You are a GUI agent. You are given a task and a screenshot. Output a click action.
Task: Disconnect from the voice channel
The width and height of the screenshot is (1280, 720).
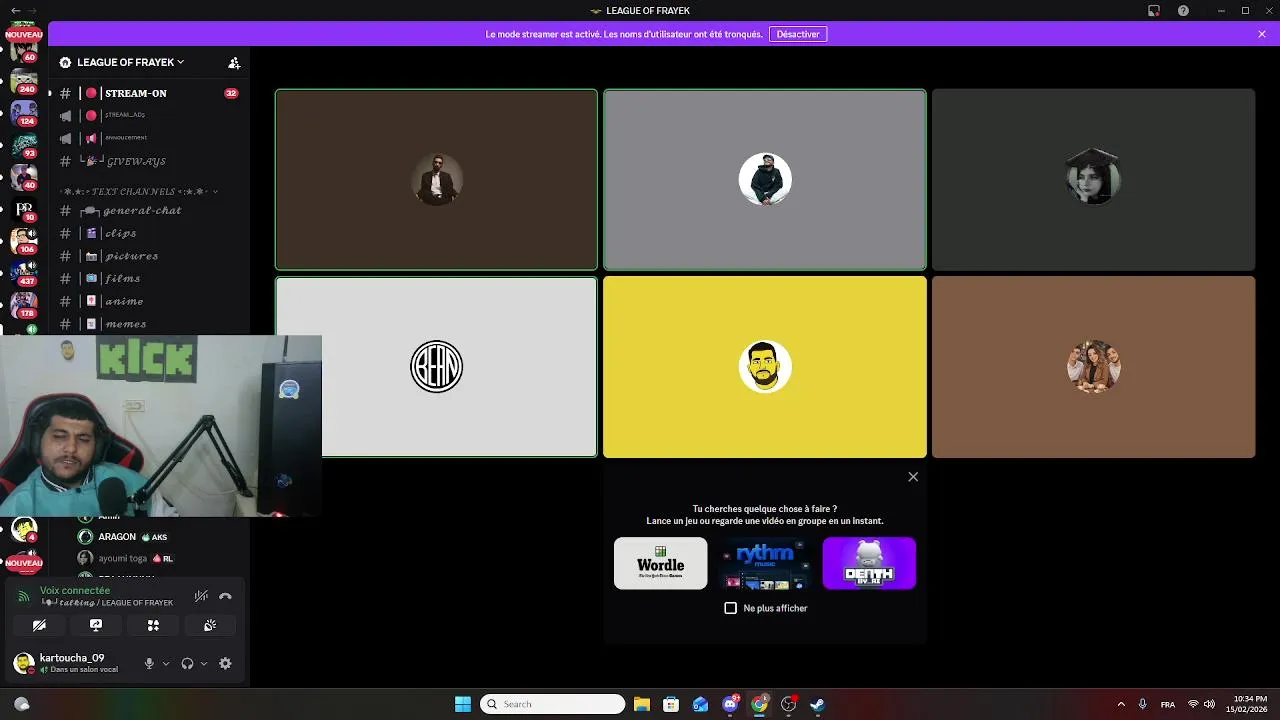tap(225, 596)
